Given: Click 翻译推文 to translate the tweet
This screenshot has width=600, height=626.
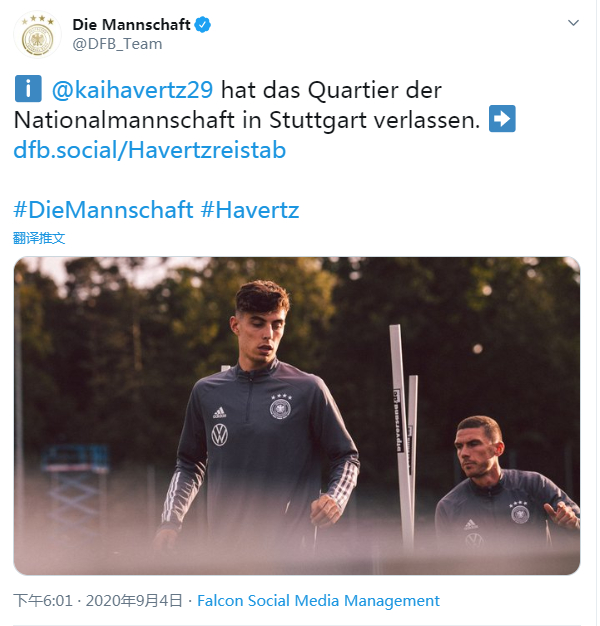Looking at the screenshot, I should point(39,238).
